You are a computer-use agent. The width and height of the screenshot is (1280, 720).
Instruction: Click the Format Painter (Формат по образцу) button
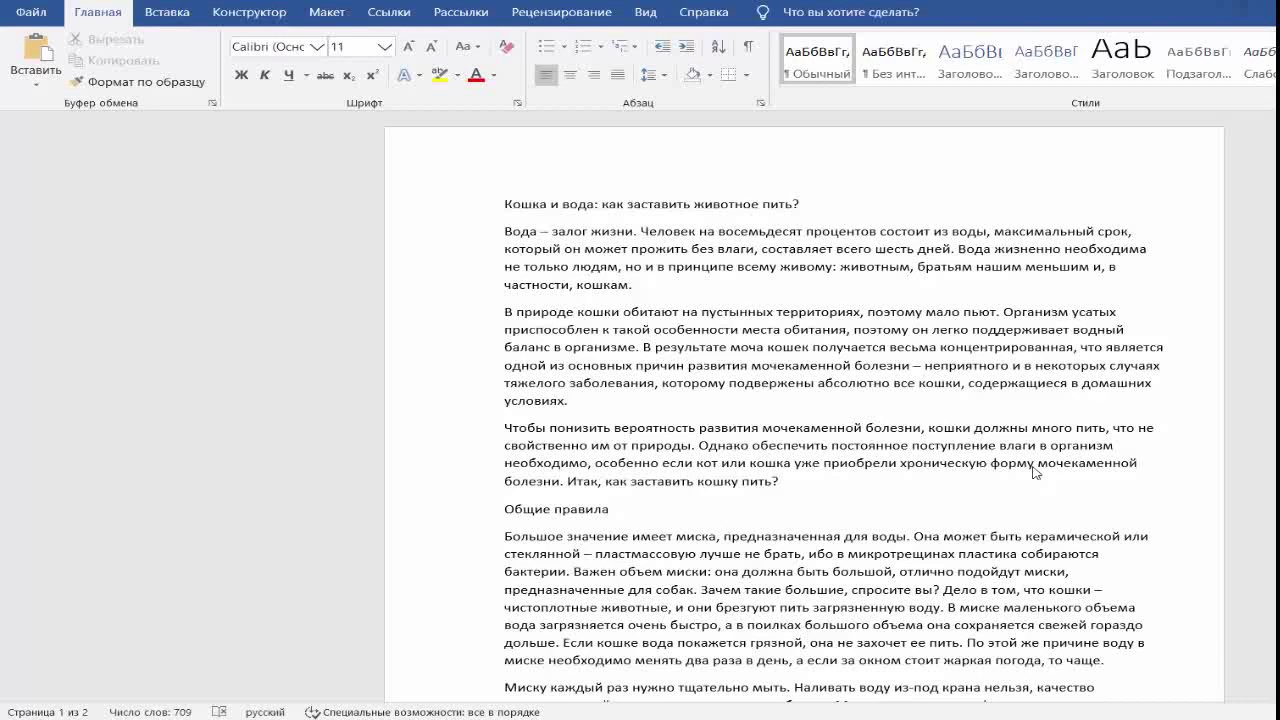137,82
